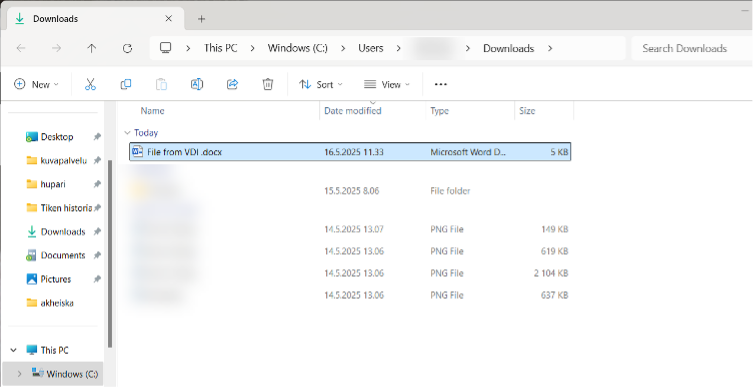
Task: Click Downloads breadcrumb
Action: point(508,48)
